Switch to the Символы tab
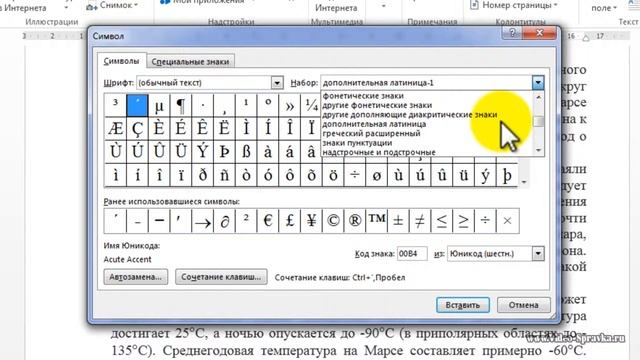 tap(121, 61)
